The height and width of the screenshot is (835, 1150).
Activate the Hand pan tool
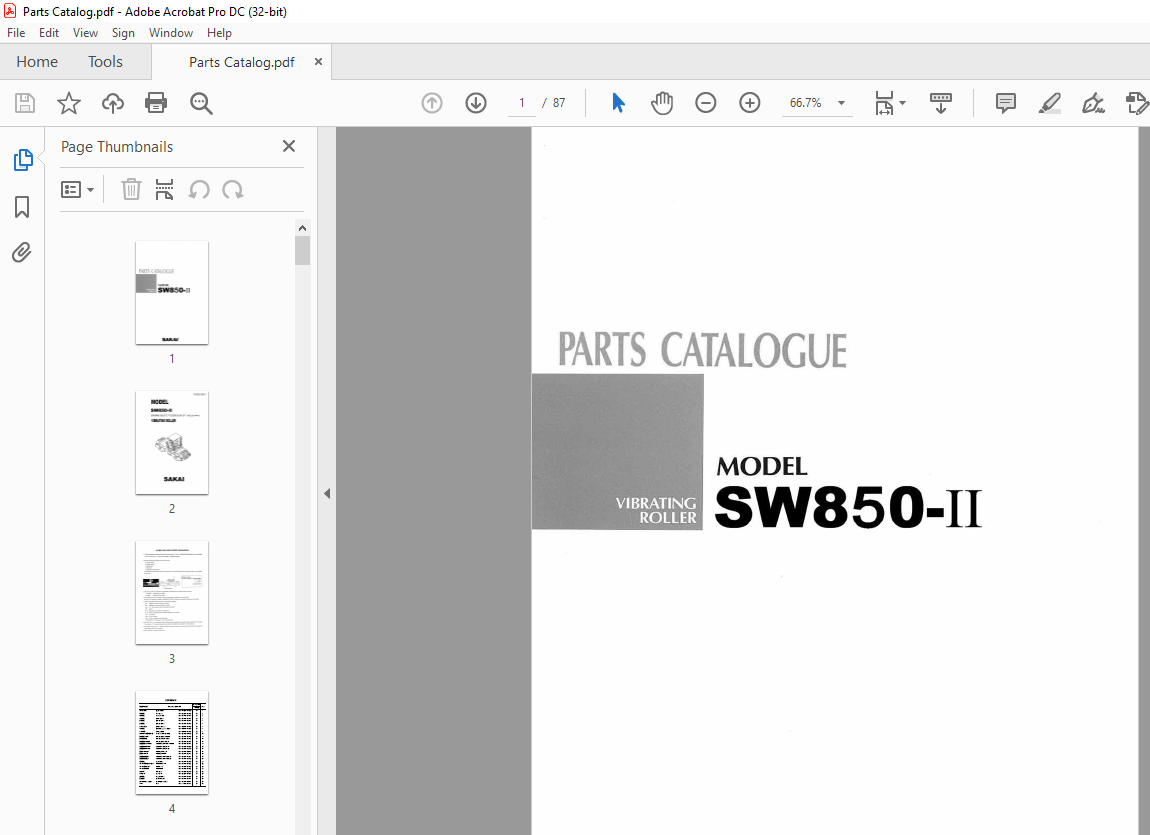point(662,103)
